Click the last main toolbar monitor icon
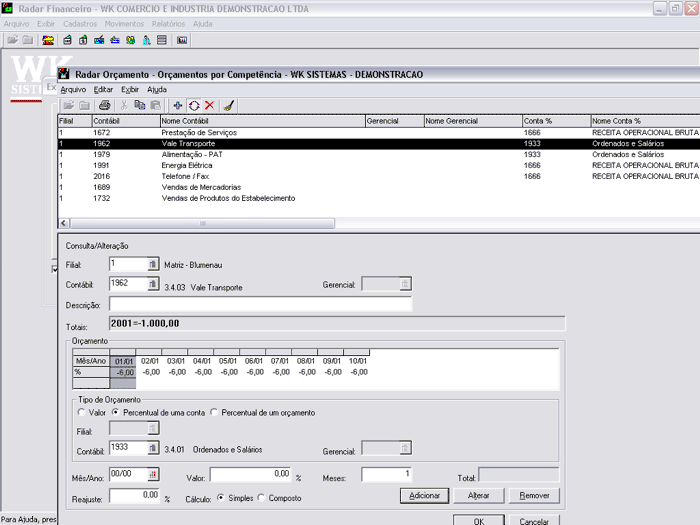The image size is (700, 525). click(182, 40)
